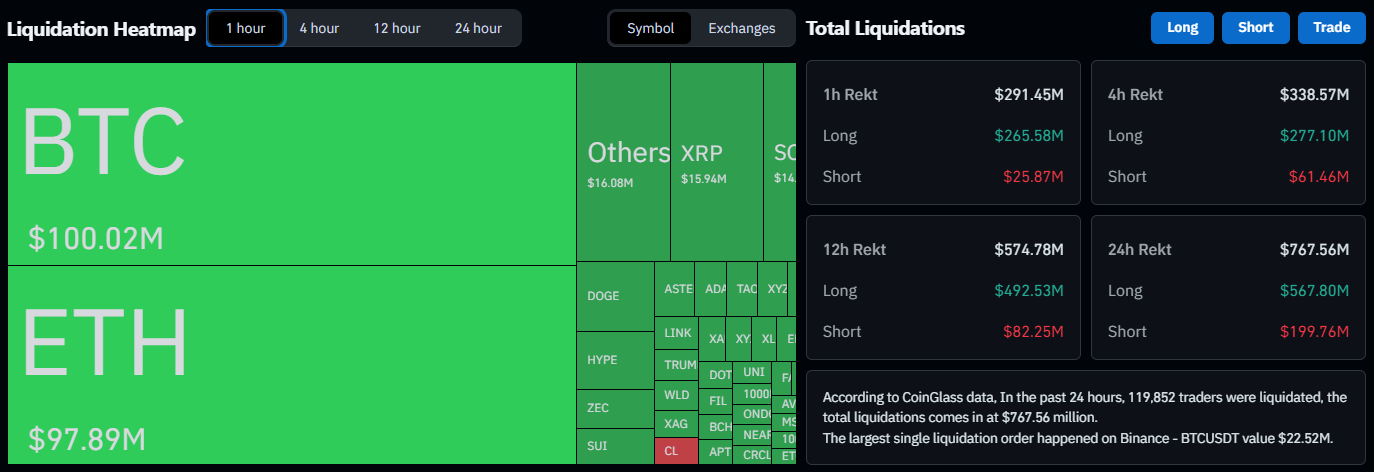
Task: Click the NEAR heatmap tile
Action: 753,435
